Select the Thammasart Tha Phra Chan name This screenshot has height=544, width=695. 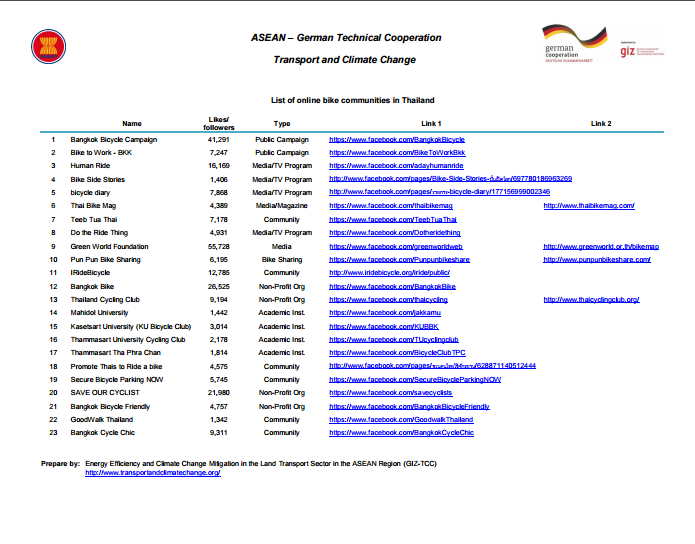point(115,353)
